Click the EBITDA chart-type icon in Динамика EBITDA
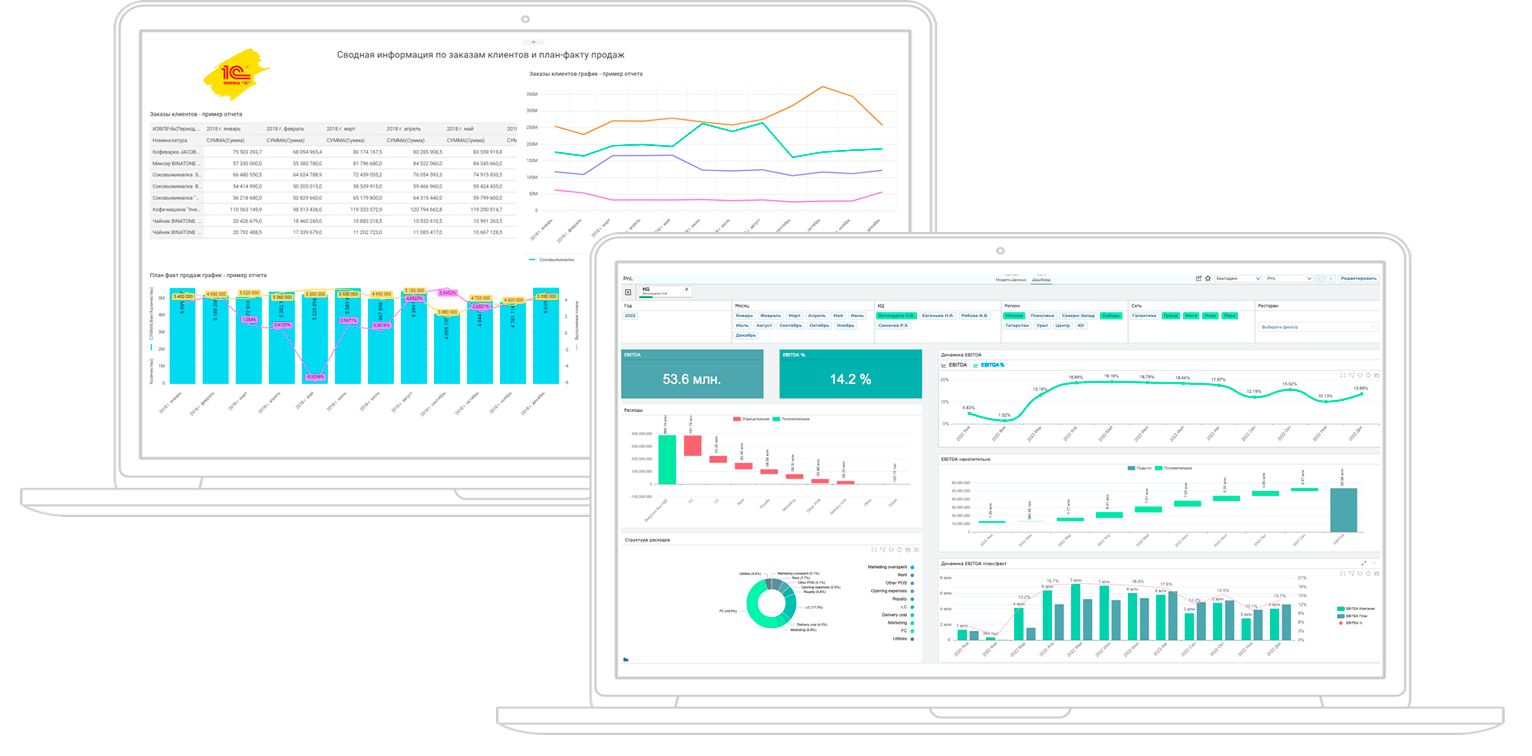This screenshot has height=756, width=1532. pos(944,366)
